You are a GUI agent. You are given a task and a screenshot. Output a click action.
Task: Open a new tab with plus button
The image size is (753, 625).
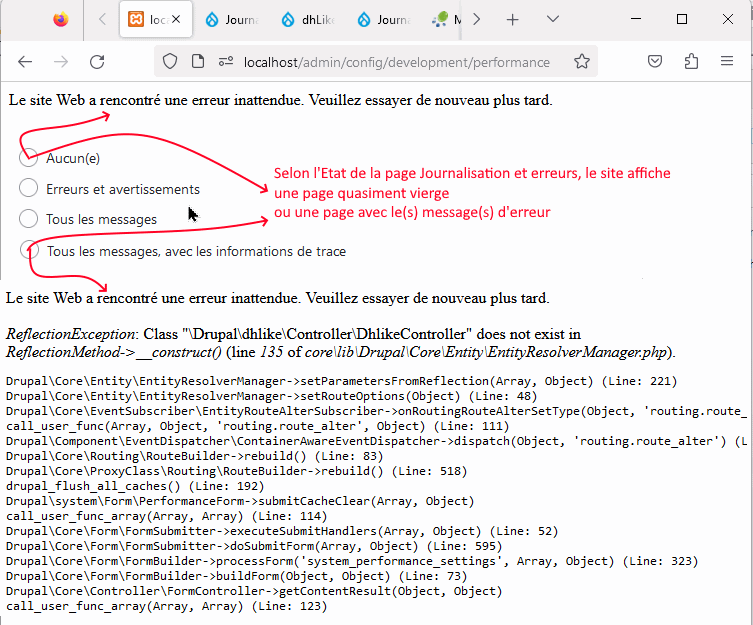click(512, 20)
